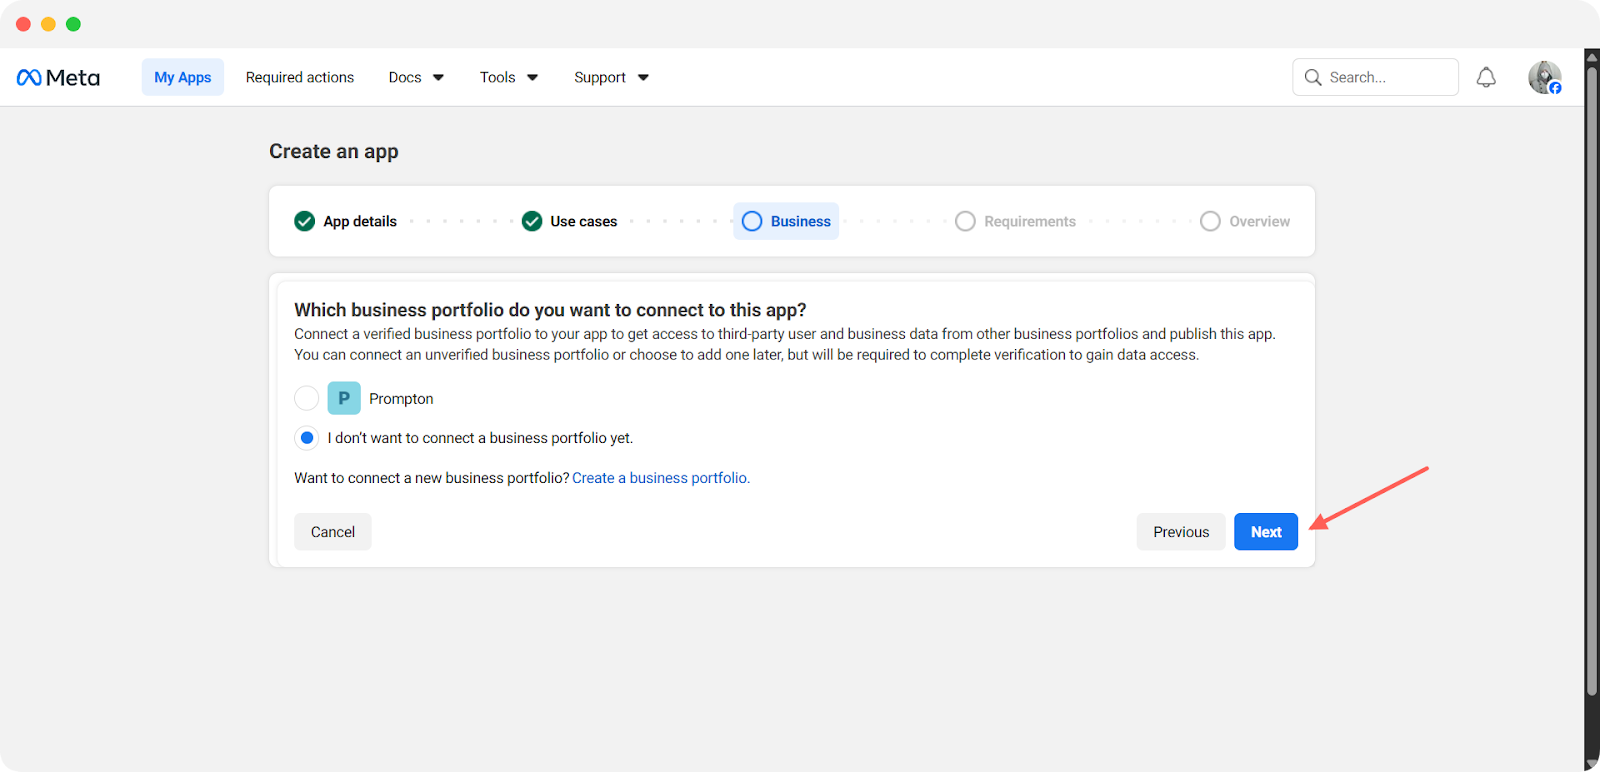Select the Prompton radio button
The image size is (1600, 772).
point(307,398)
